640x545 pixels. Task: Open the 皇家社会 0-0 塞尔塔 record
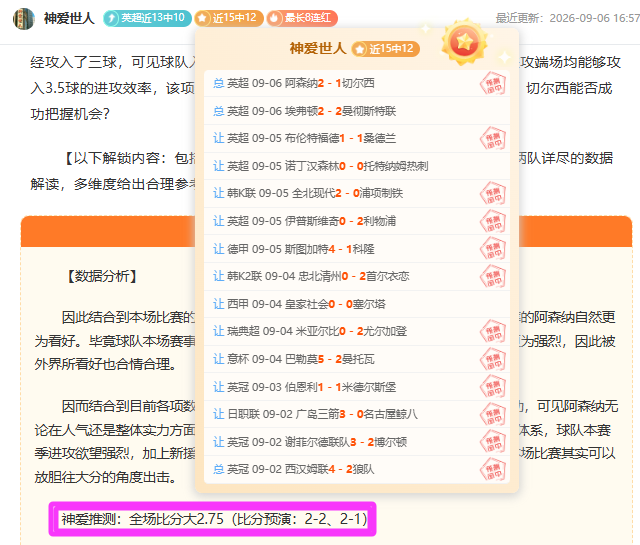[x=357, y=304]
